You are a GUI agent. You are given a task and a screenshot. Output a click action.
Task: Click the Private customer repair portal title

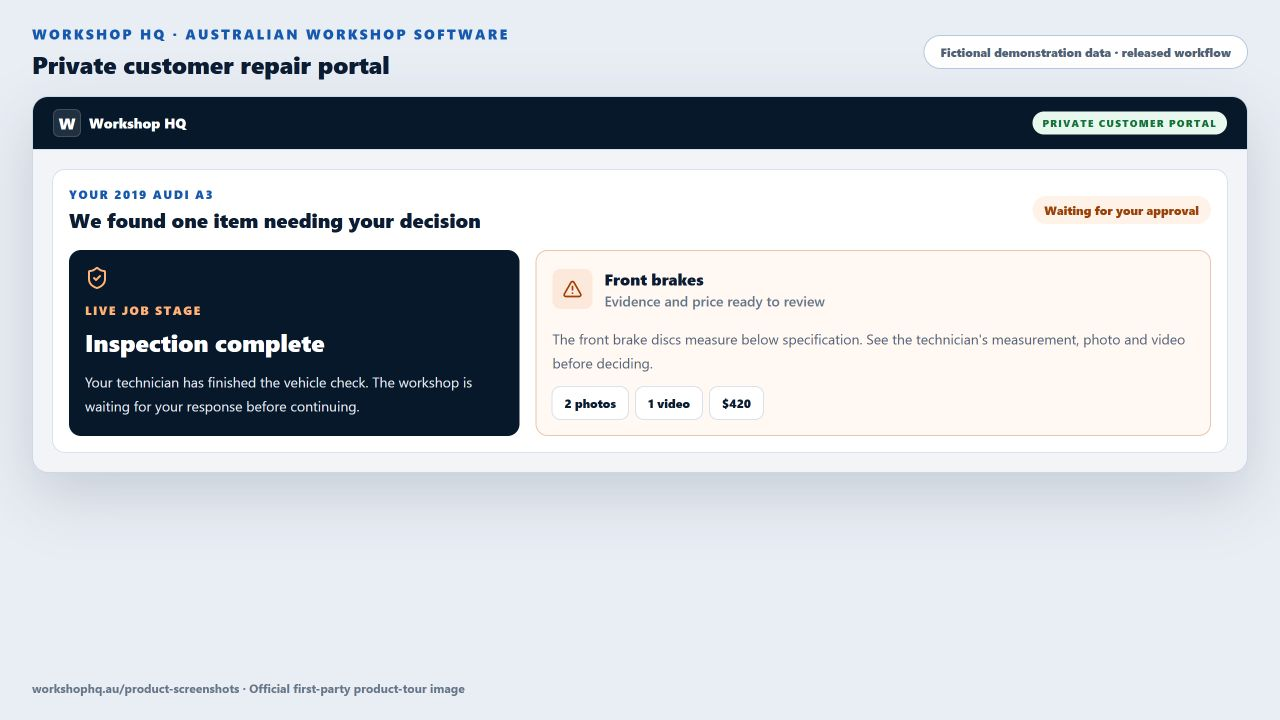click(211, 66)
